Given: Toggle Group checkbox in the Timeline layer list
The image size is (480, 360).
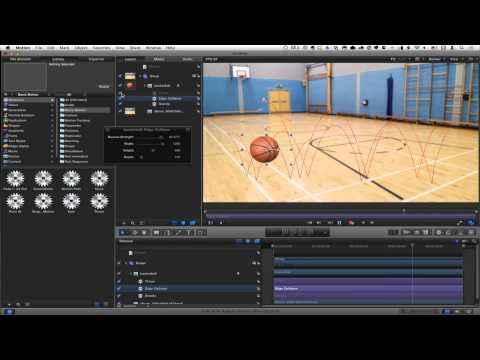Looking at the screenshot, I should pyautogui.click(x=119, y=263).
